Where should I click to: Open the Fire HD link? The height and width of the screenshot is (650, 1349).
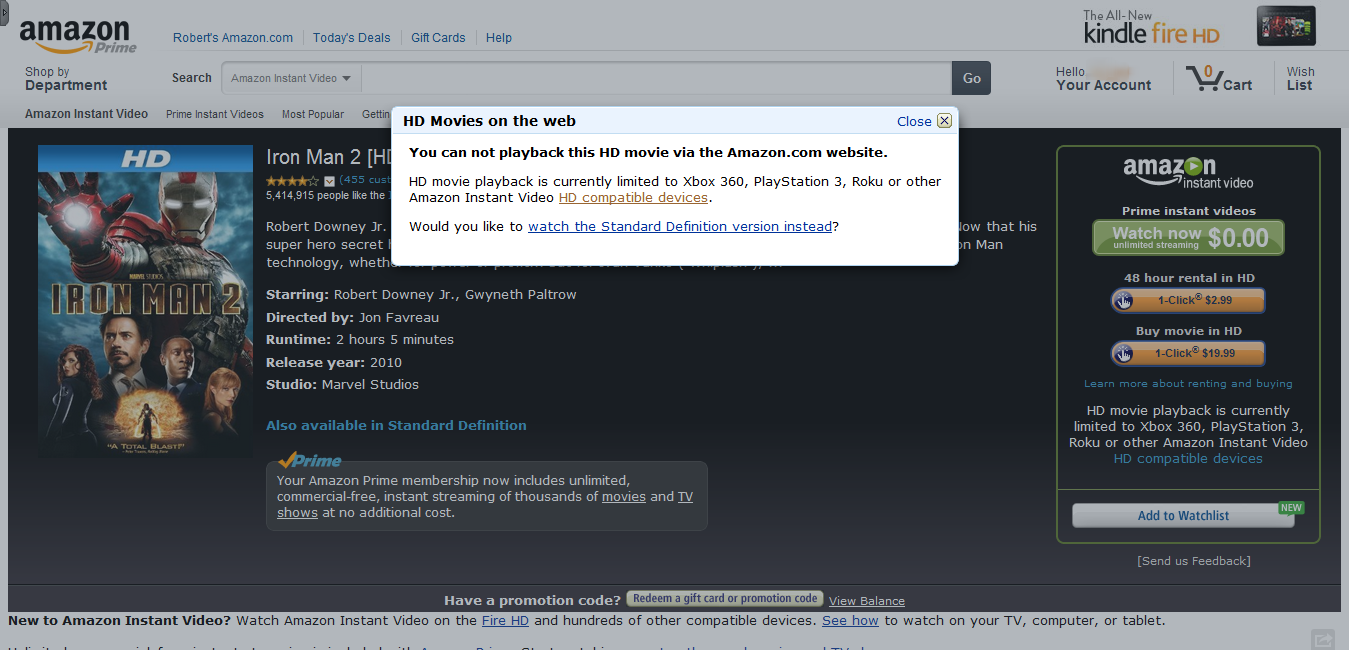pos(505,621)
